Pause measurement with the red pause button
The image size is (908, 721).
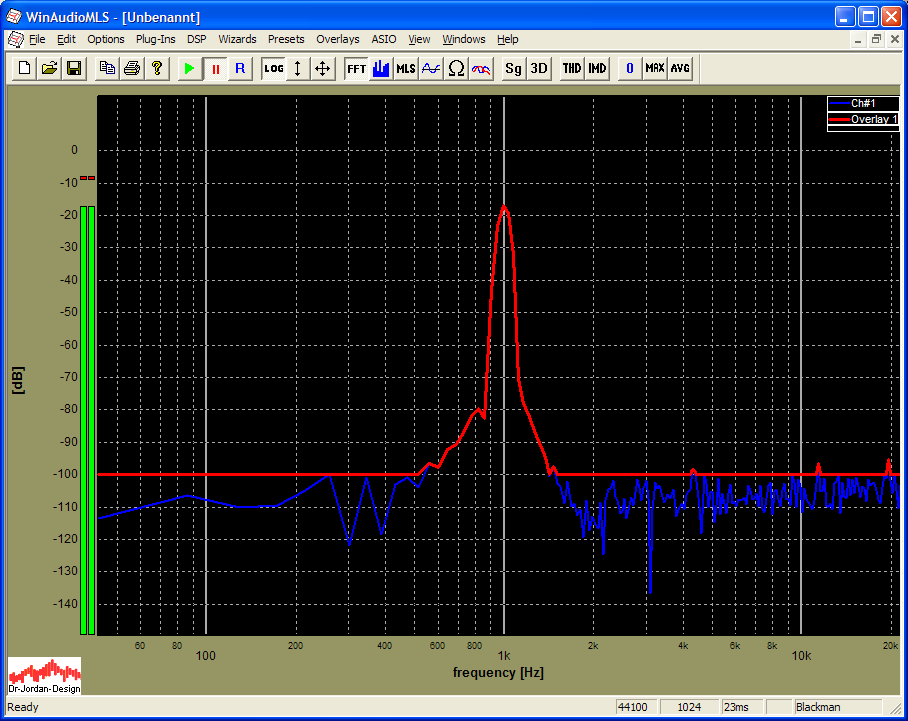(215, 68)
